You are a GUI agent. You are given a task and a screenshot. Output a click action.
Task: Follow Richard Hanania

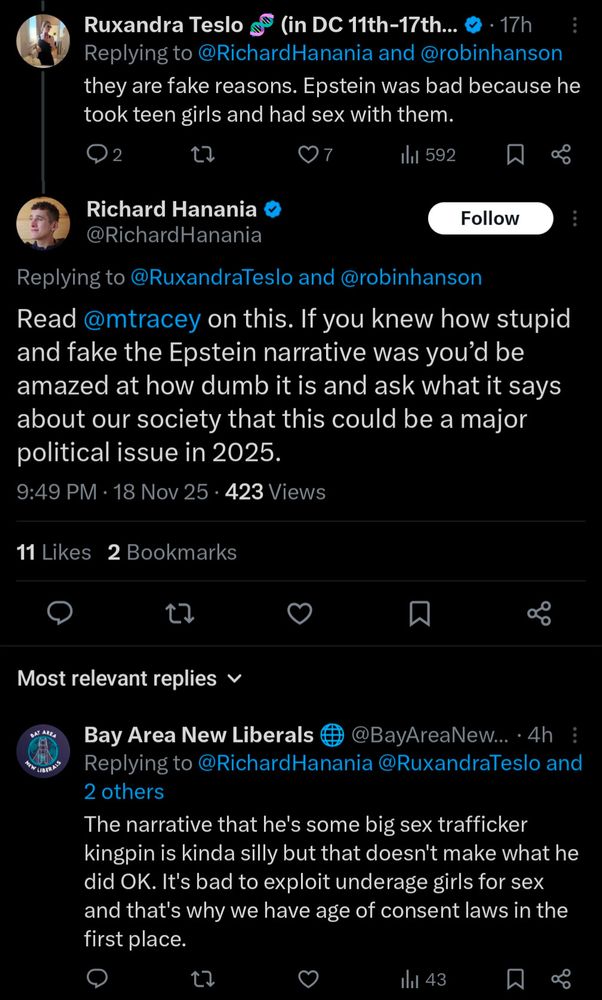[490, 218]
